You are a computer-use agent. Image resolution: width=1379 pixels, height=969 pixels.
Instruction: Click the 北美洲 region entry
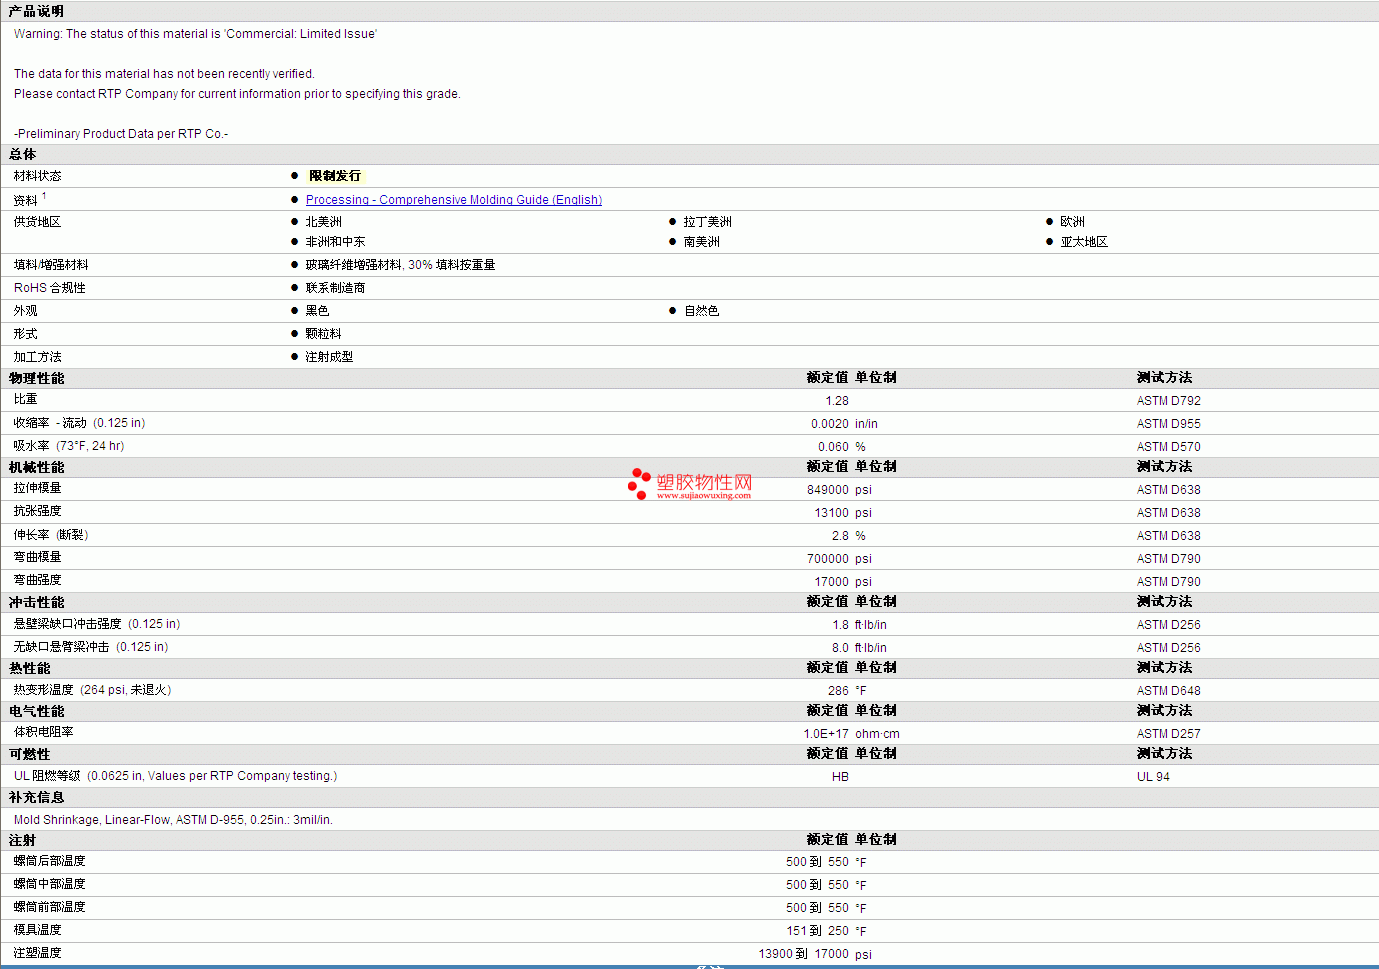[x=324, y=222]
